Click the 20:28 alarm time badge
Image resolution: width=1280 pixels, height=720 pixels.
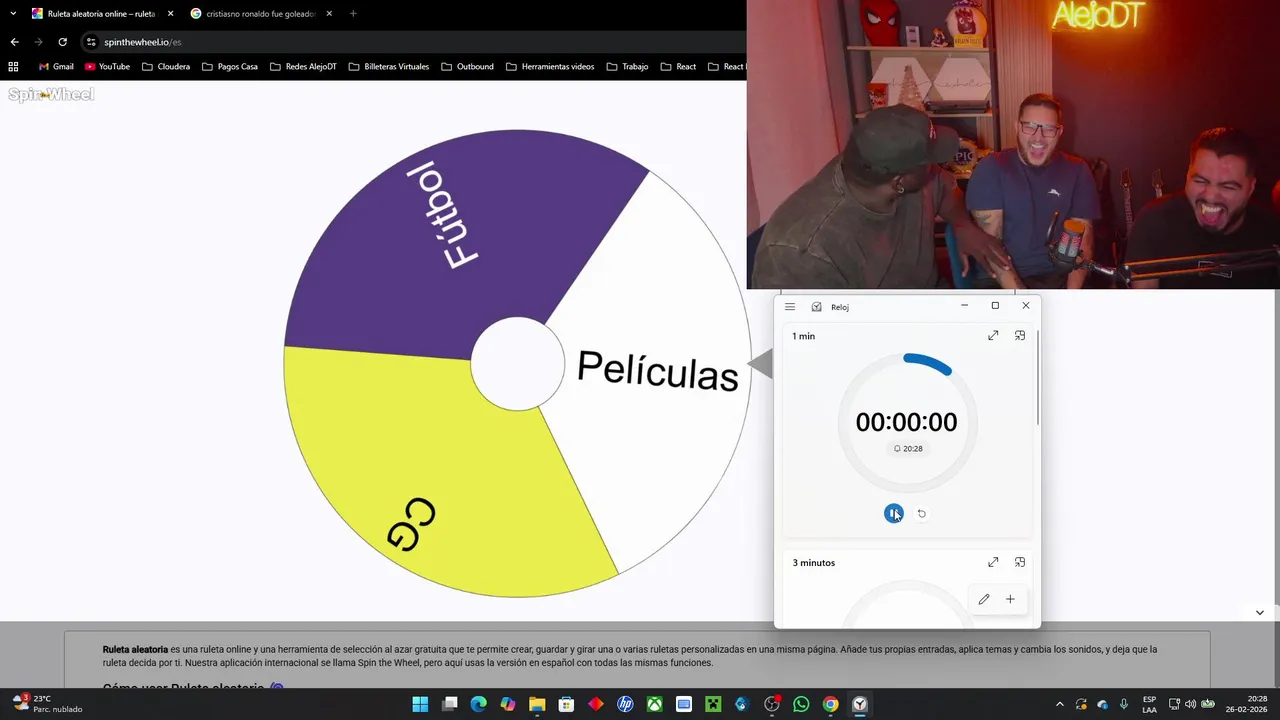point(908,449)
